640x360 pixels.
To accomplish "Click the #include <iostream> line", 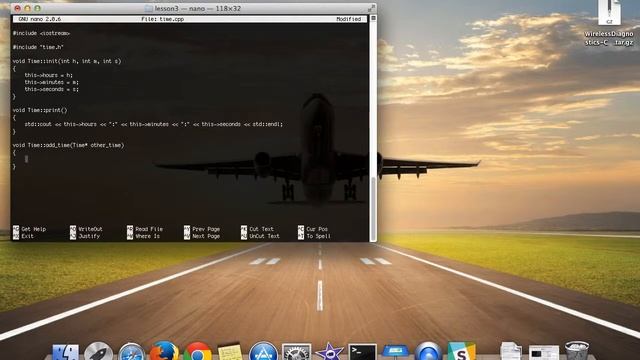I will (x=41, y=33).
